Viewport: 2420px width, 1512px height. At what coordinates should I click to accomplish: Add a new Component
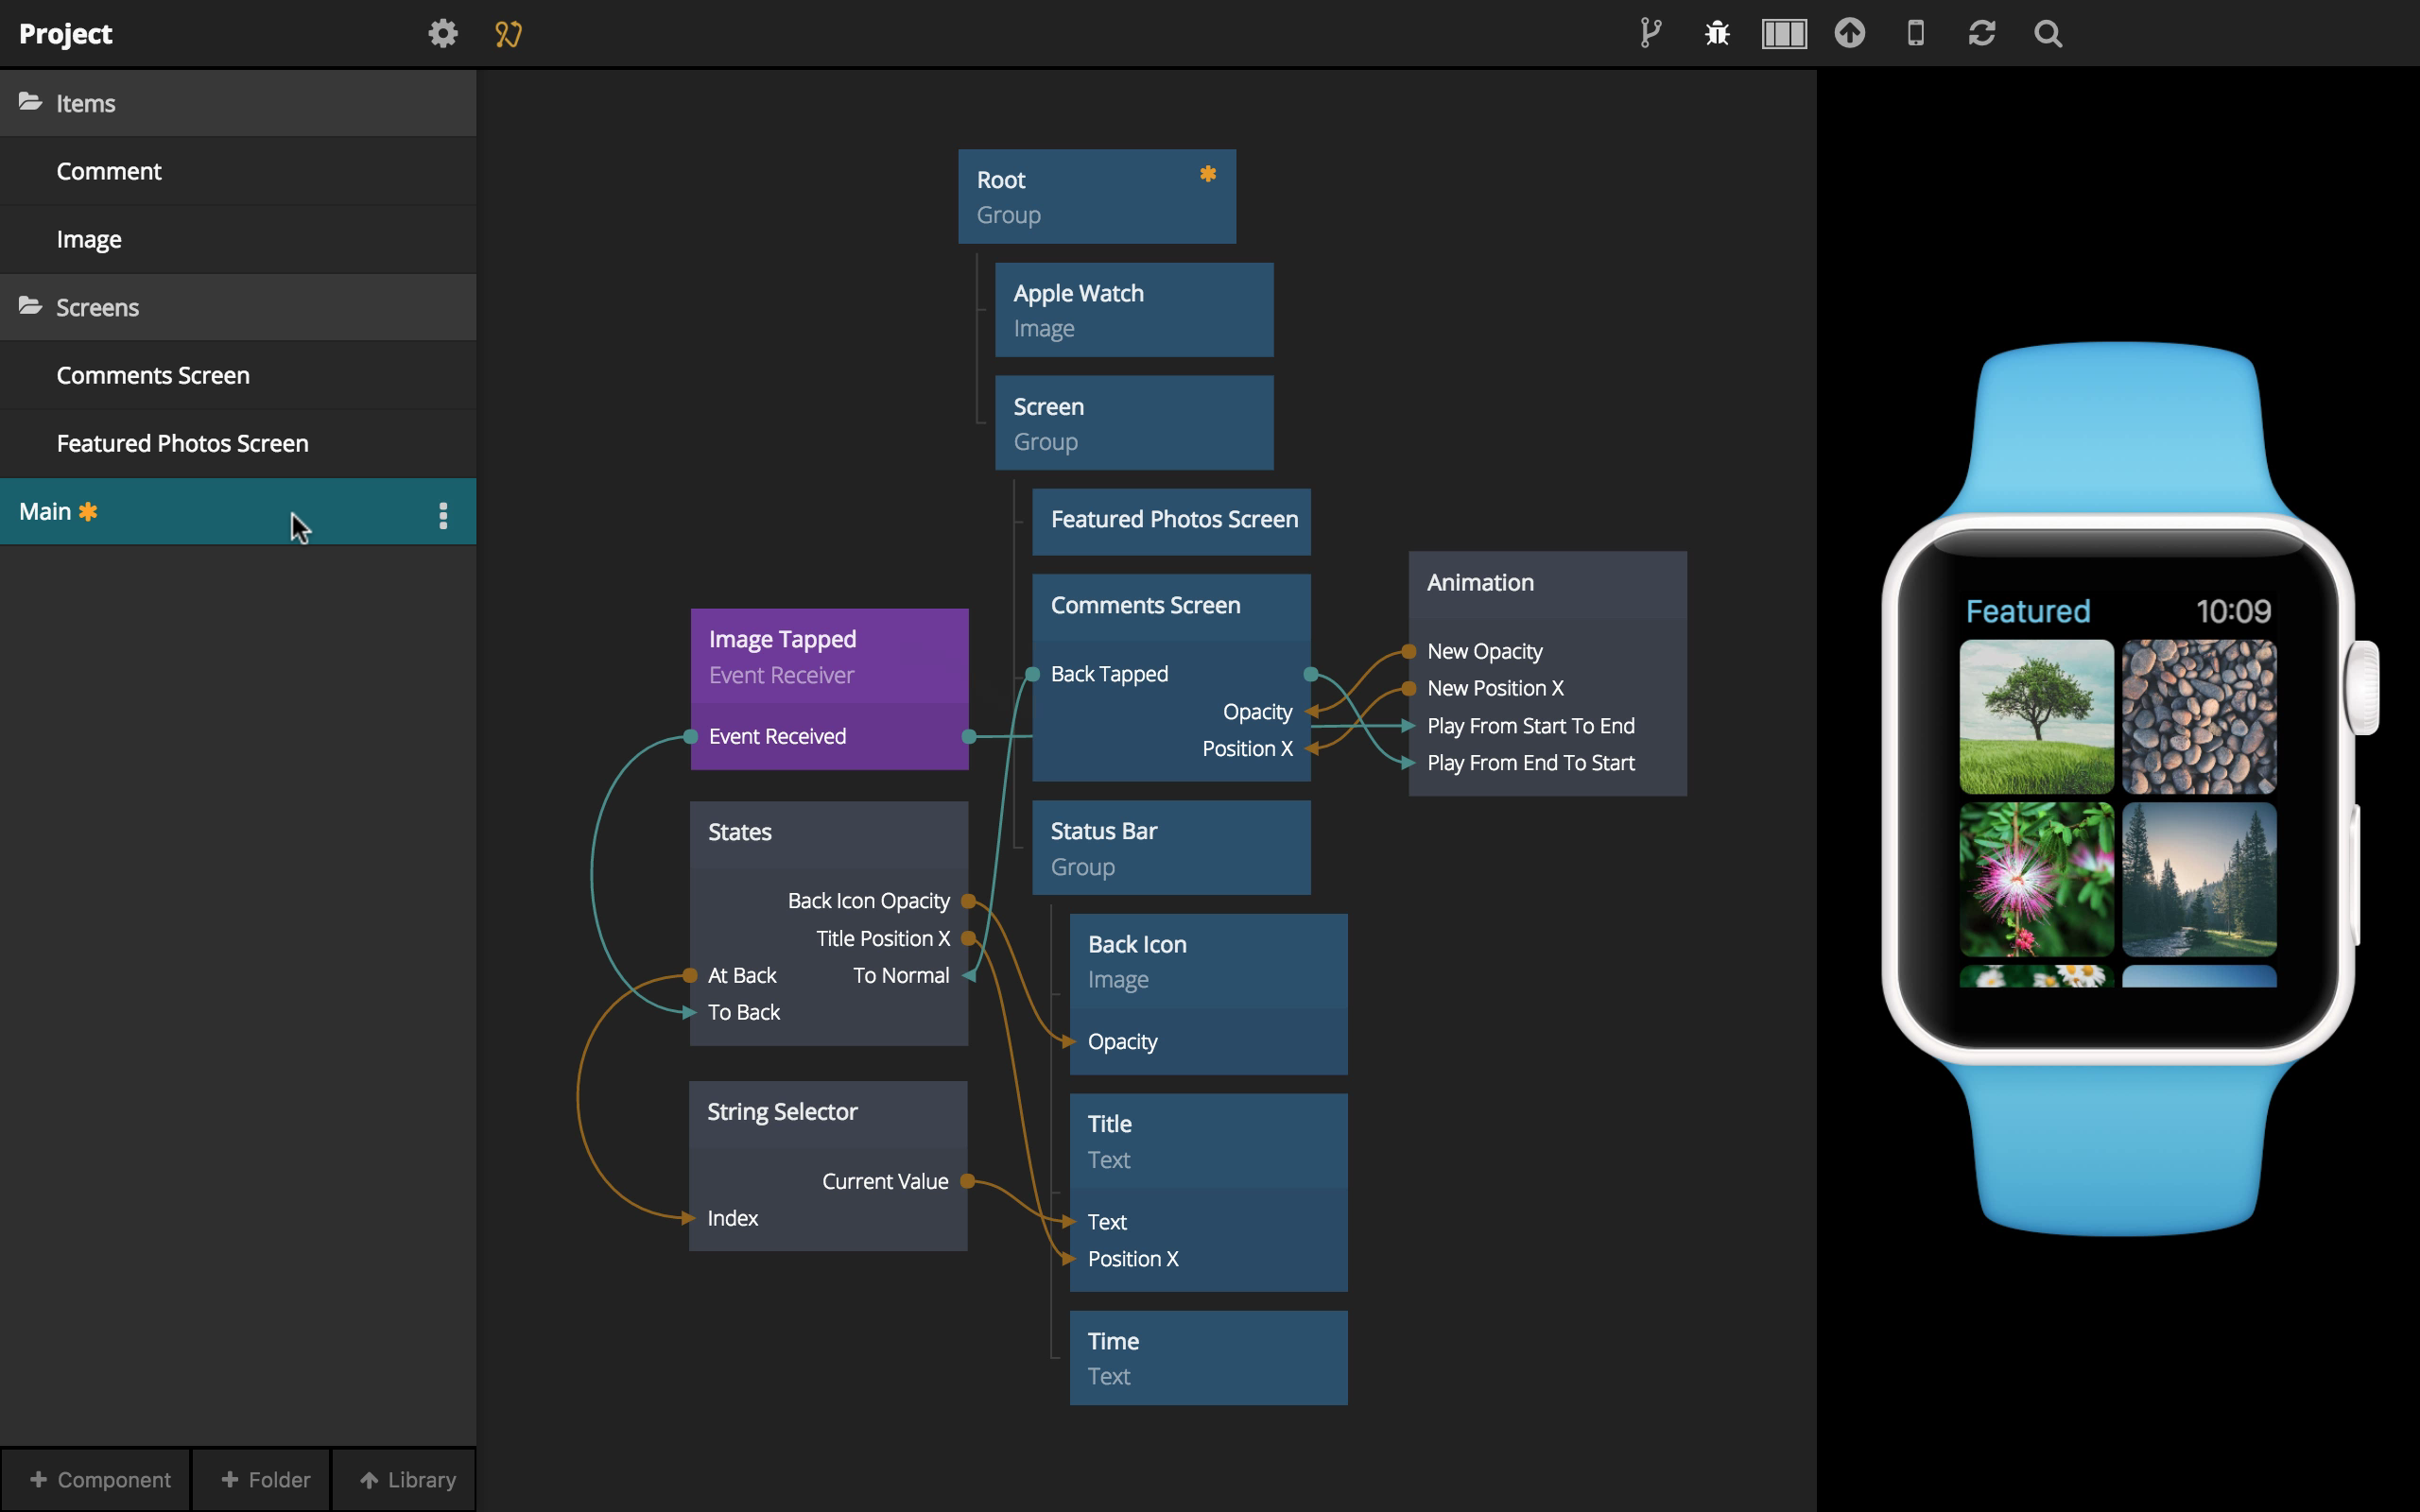pos(97,1479)
